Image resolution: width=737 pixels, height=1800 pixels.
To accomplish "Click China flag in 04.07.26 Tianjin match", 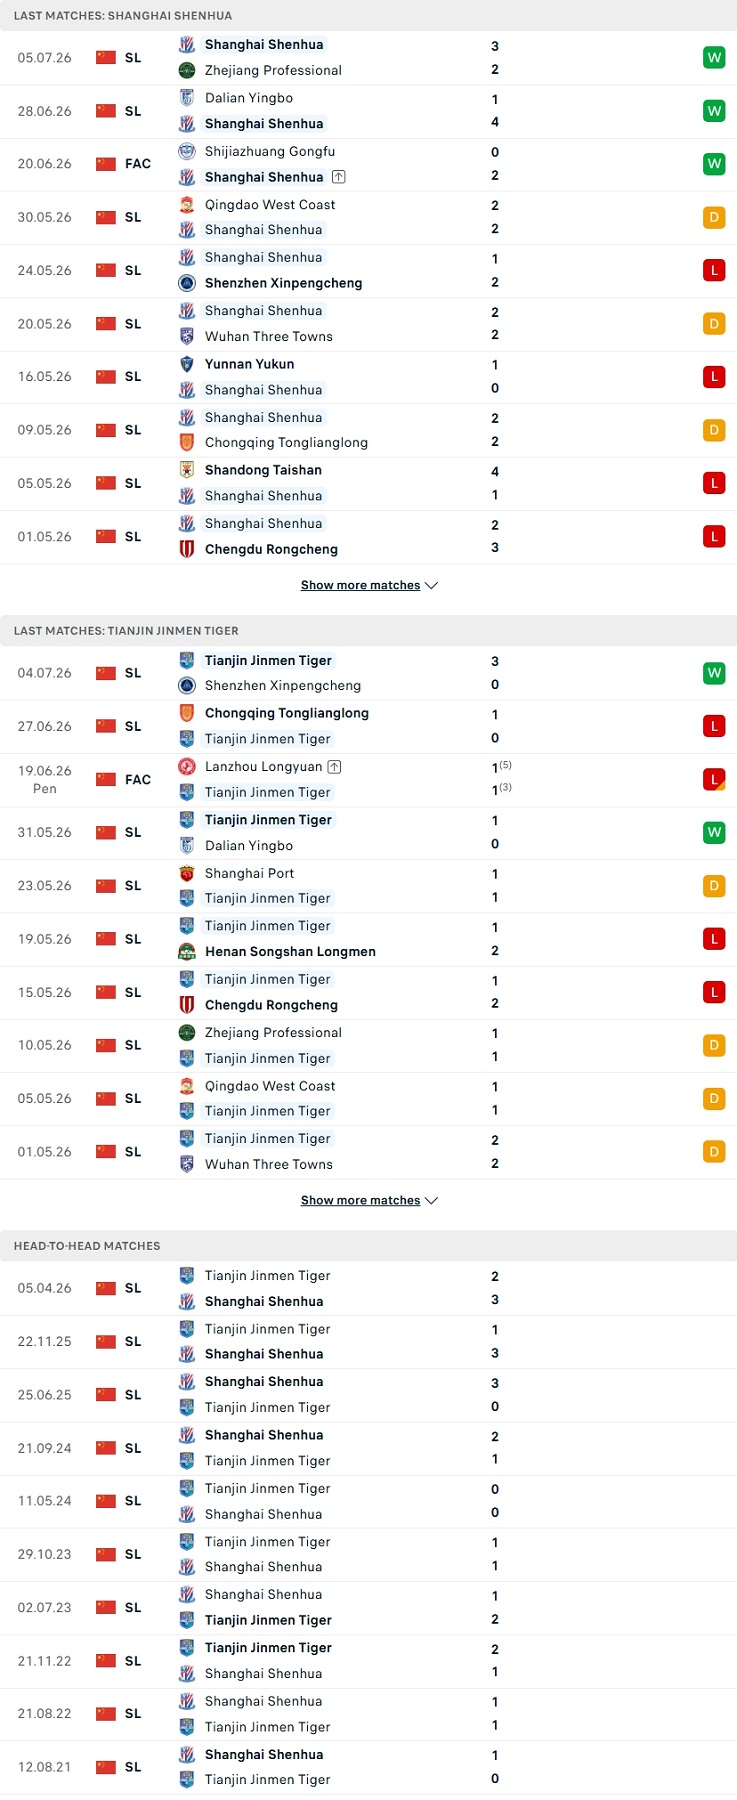I will point(106,673).
